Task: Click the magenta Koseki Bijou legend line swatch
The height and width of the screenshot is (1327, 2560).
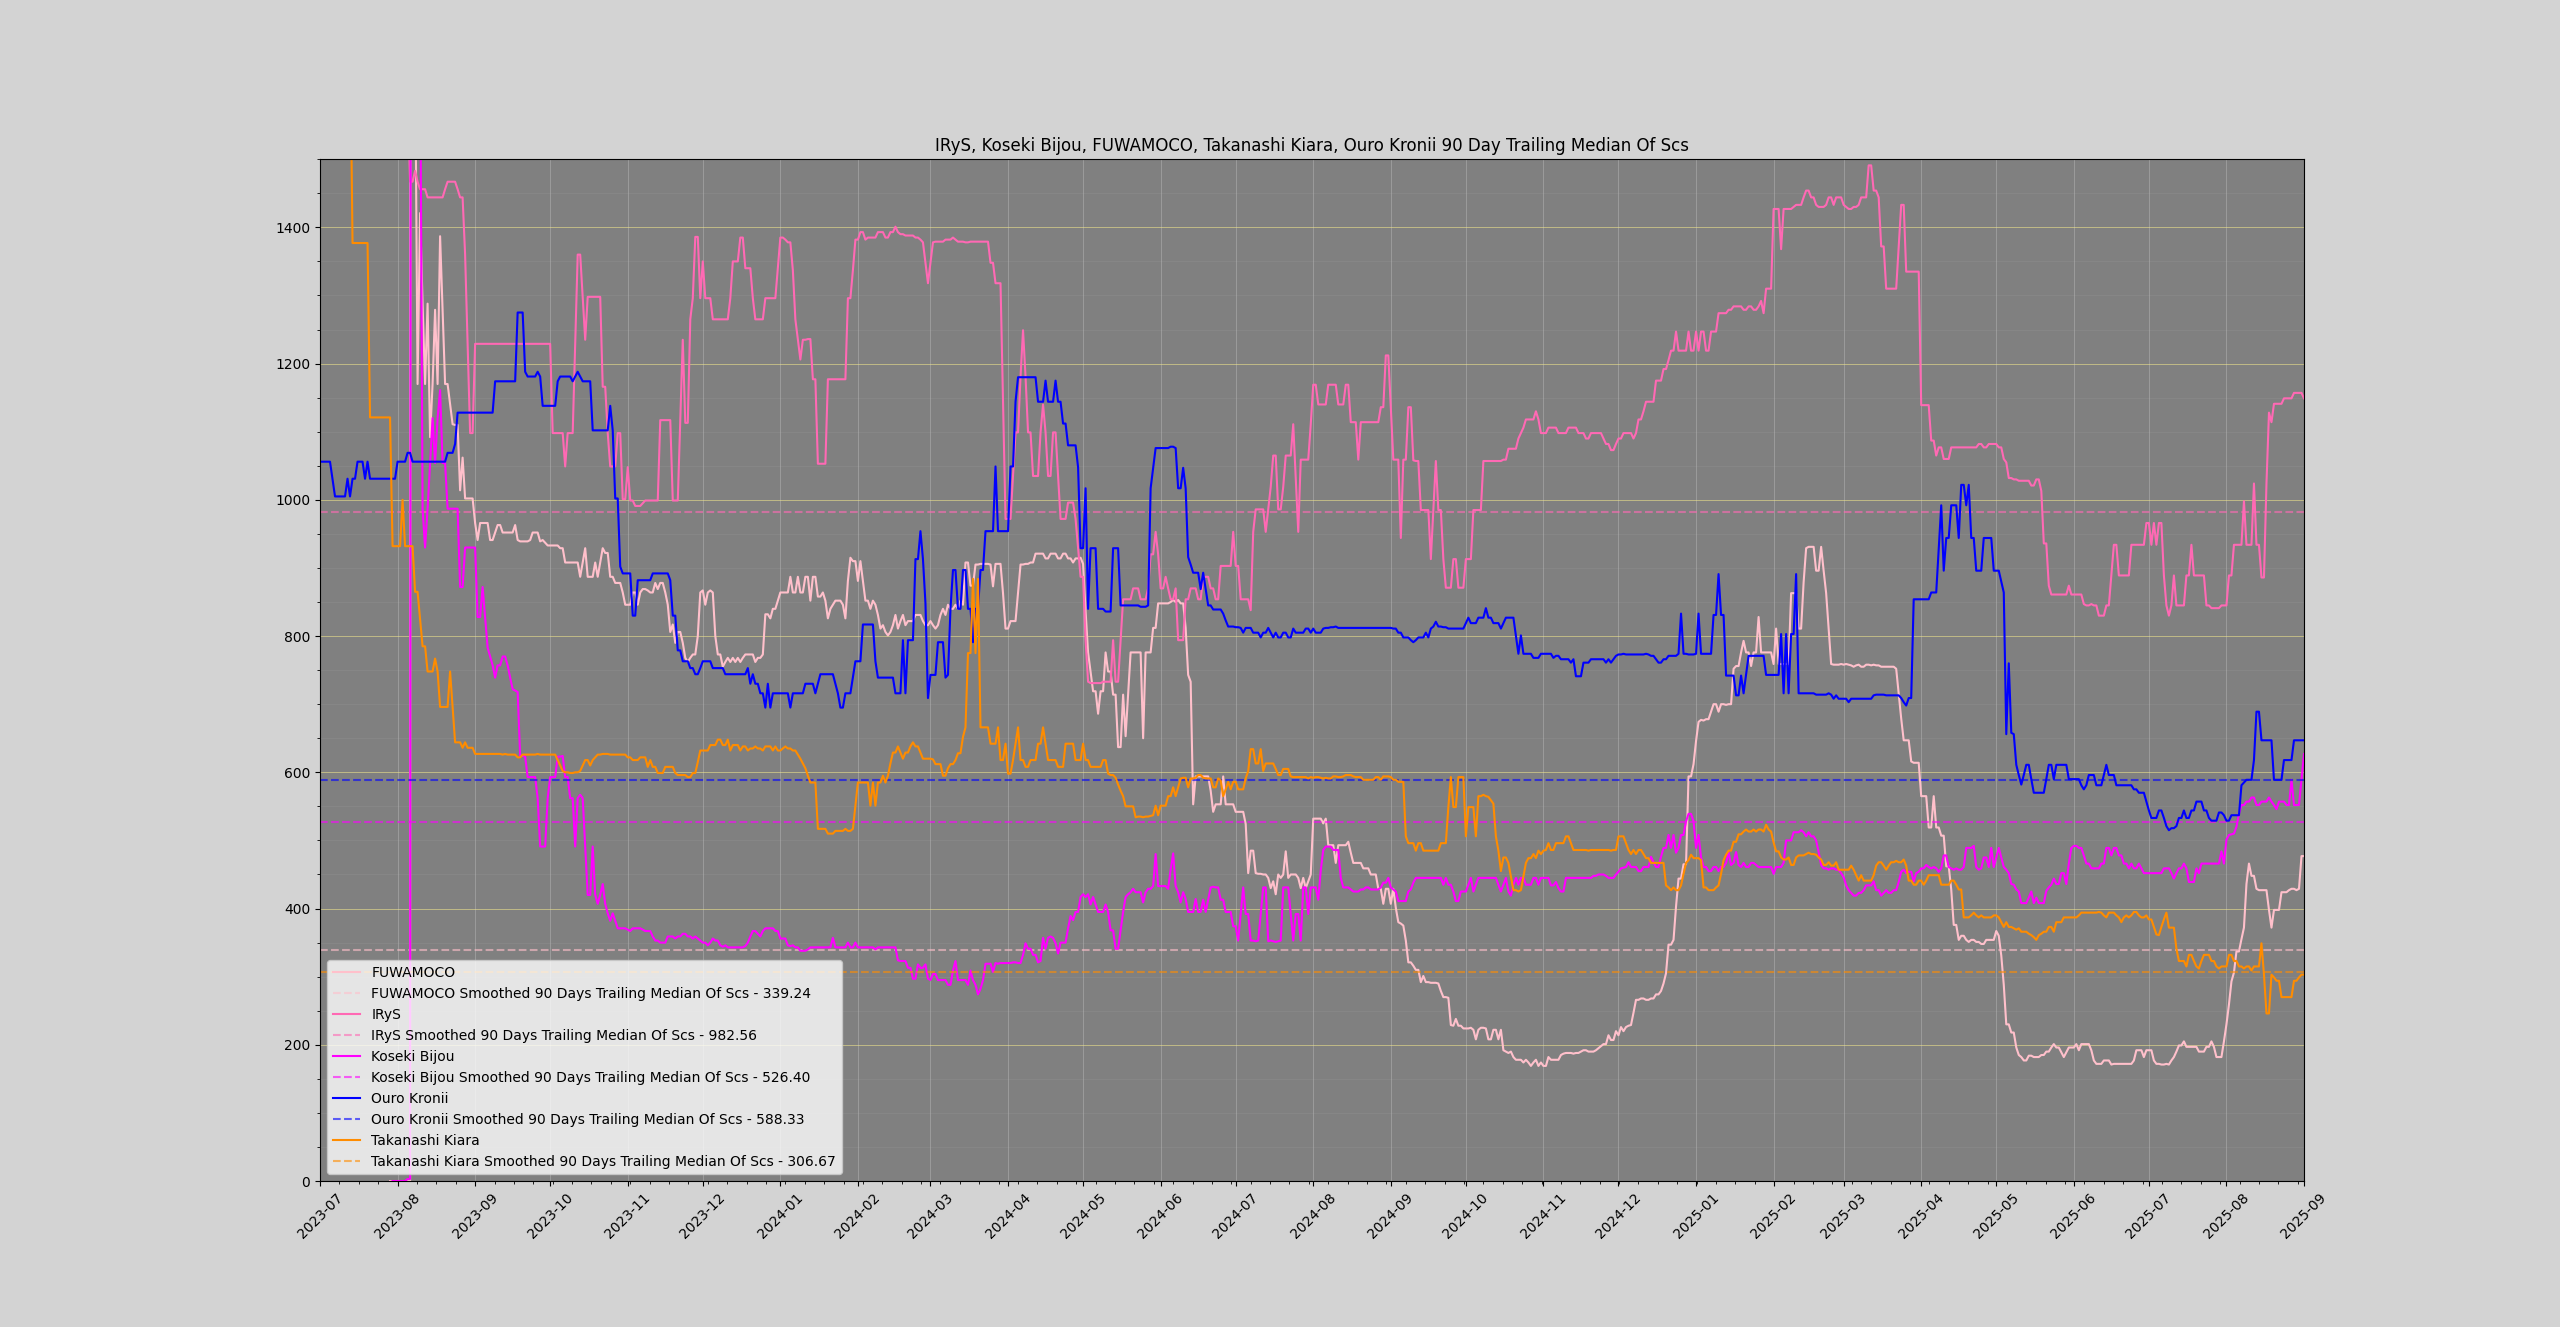Action: click(346, 1056)
